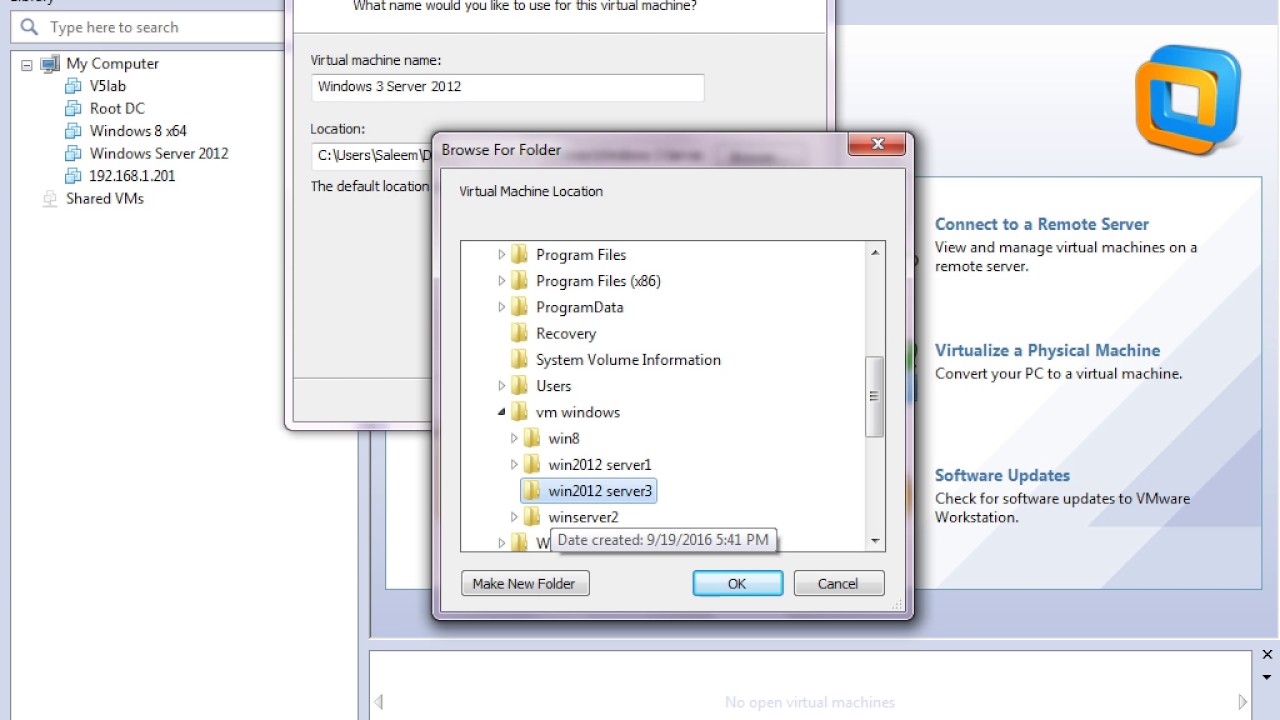
Task: Click the win2012 server3 folder icon
Action: [x=532, y=491]
